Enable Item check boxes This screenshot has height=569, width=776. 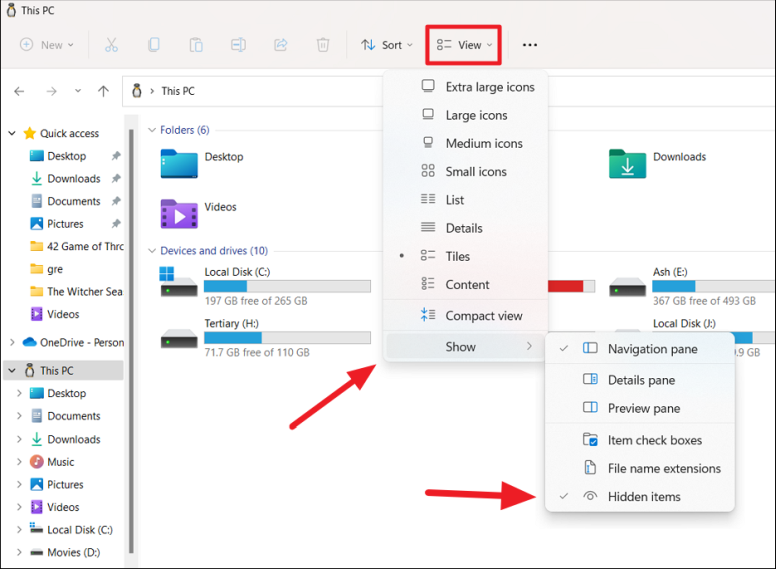coord(639,440)
